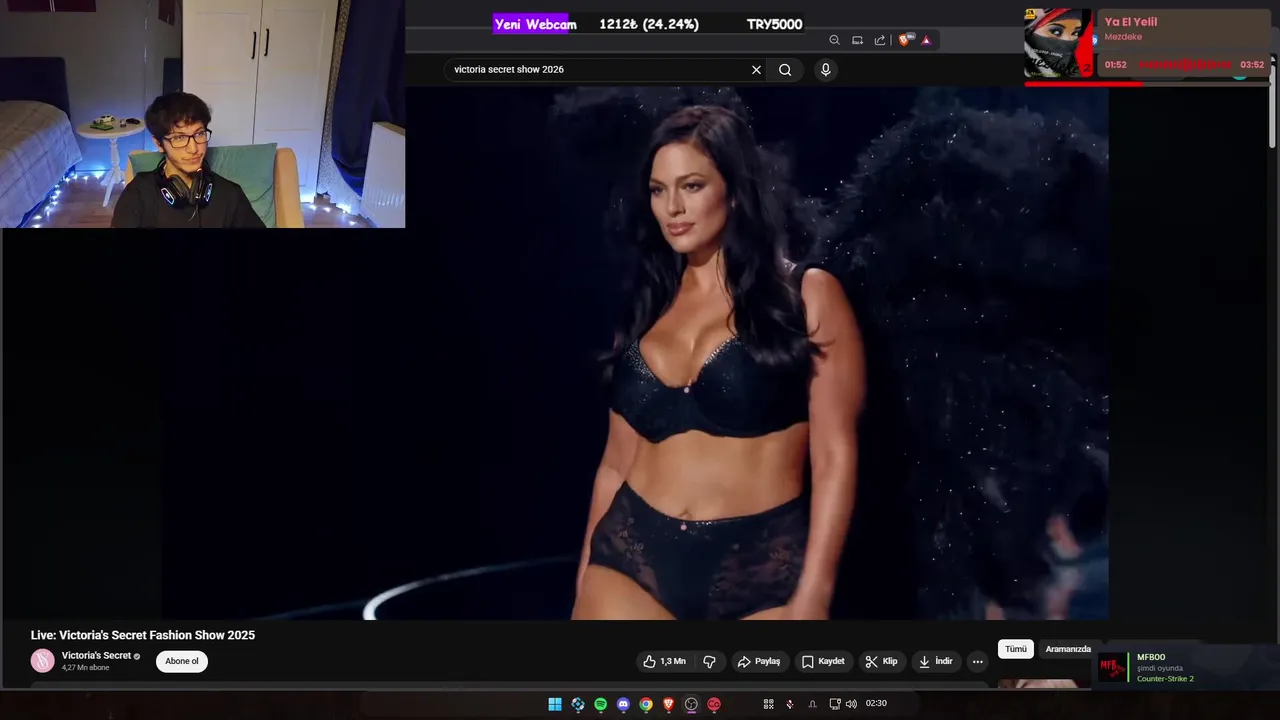Open Spotify from the taskbar
1280x720 pixels.
[600, 704]
